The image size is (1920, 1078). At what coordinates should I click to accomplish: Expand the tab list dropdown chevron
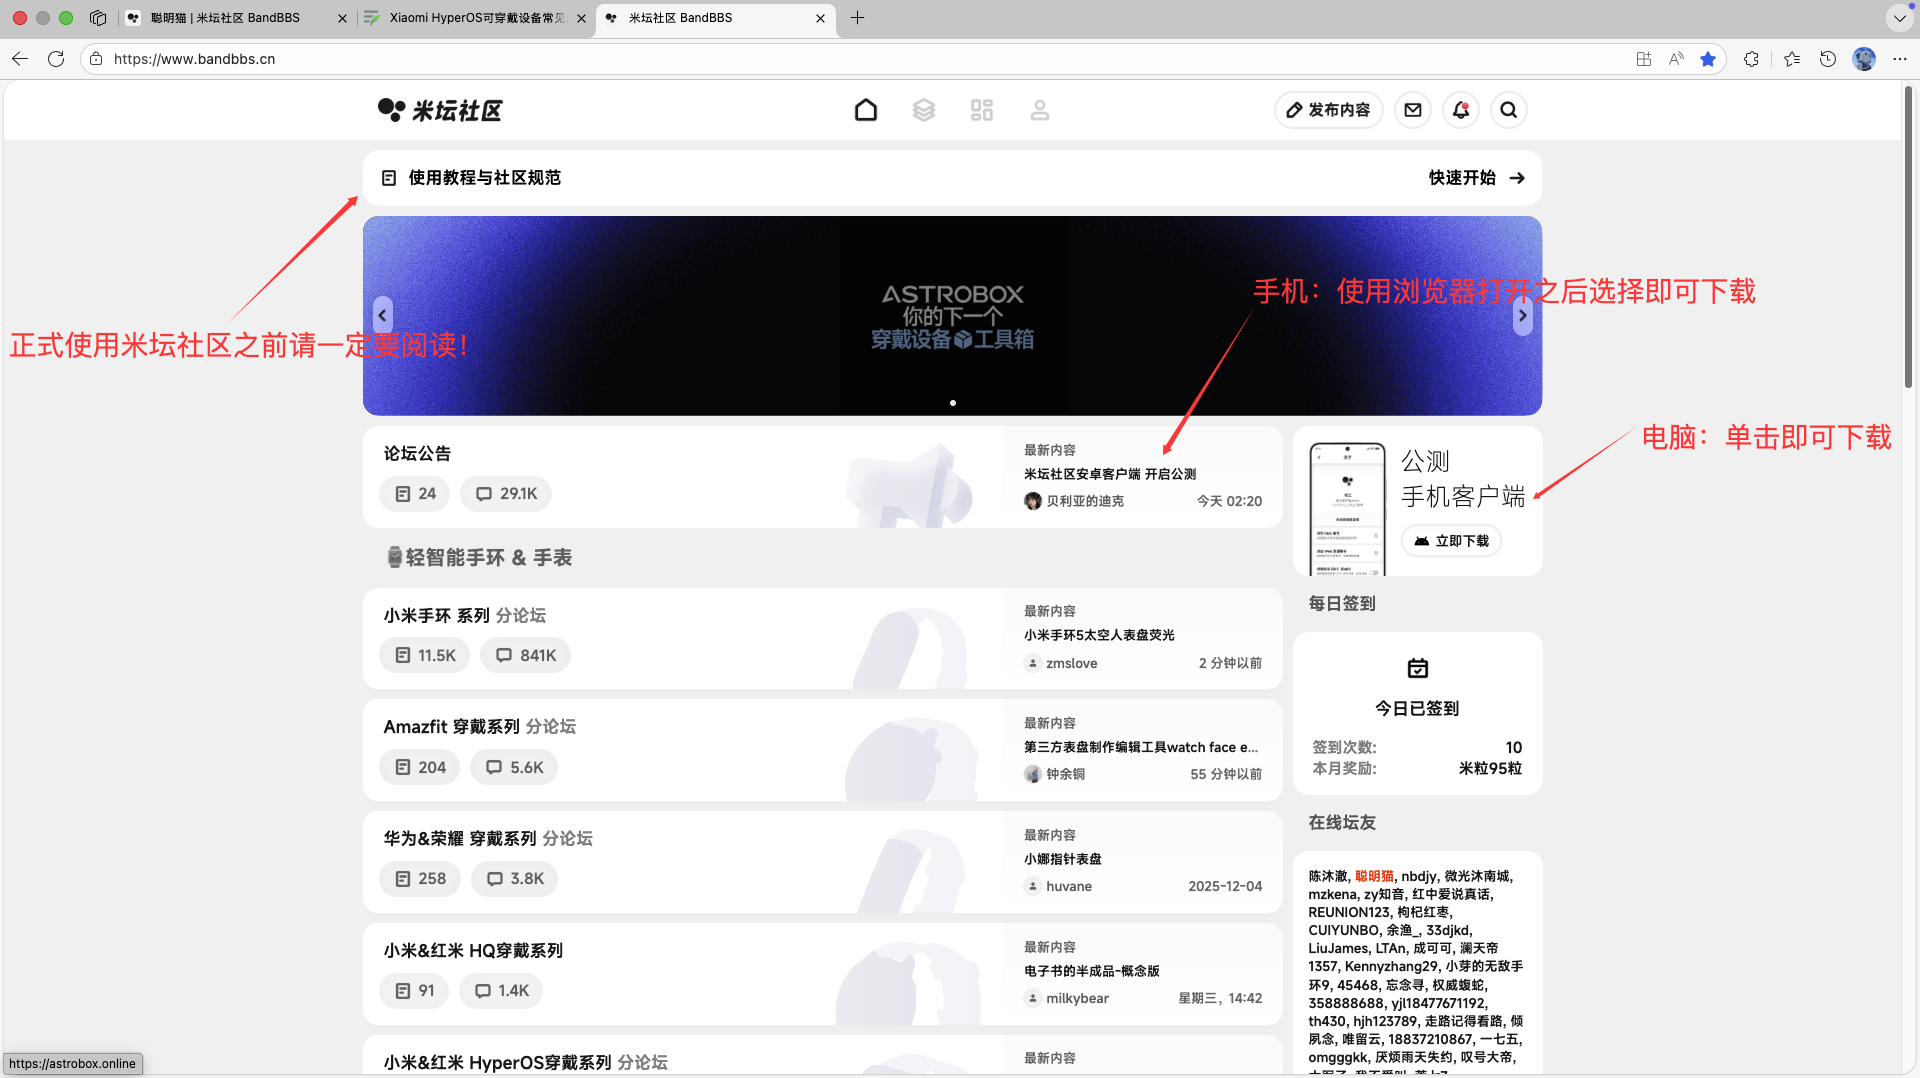point(1899,18)
